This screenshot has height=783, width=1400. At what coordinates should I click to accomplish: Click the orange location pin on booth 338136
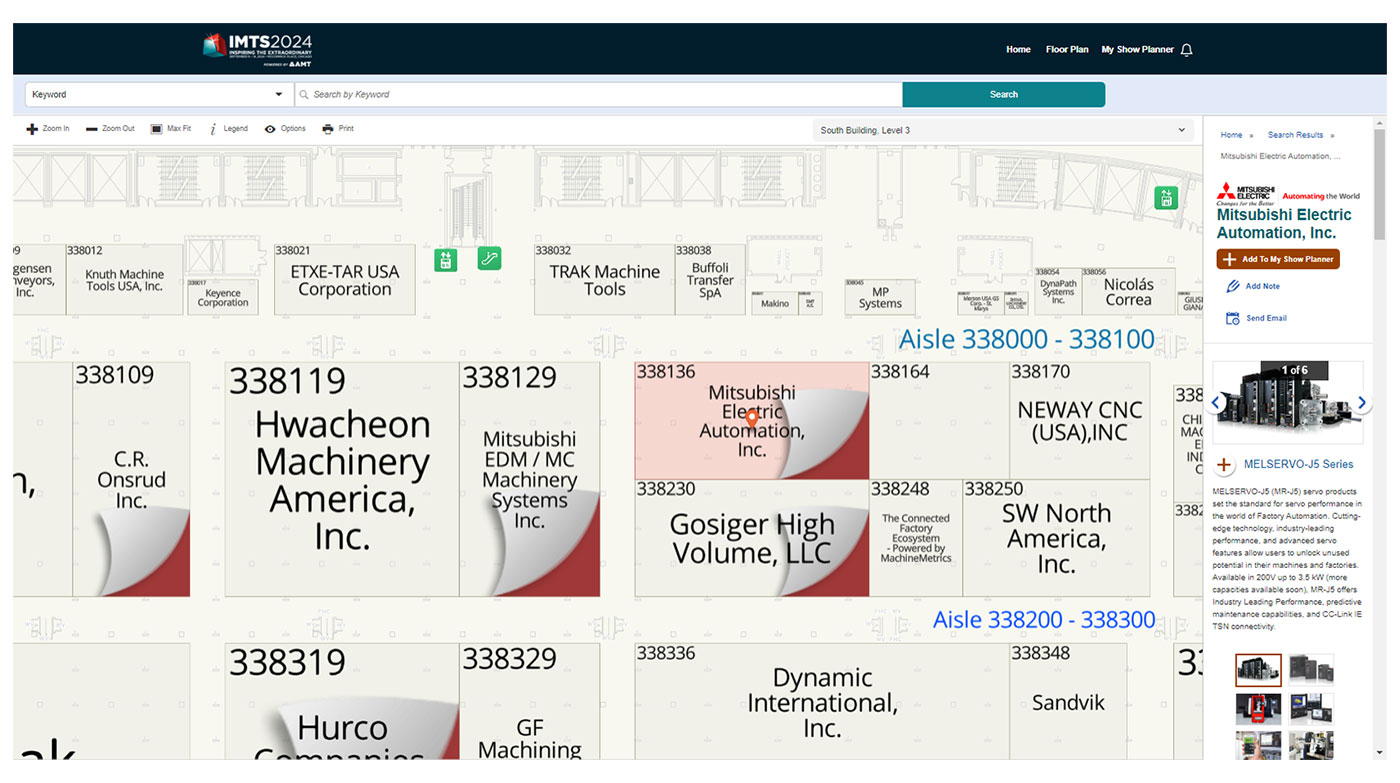tap(753, 419)
